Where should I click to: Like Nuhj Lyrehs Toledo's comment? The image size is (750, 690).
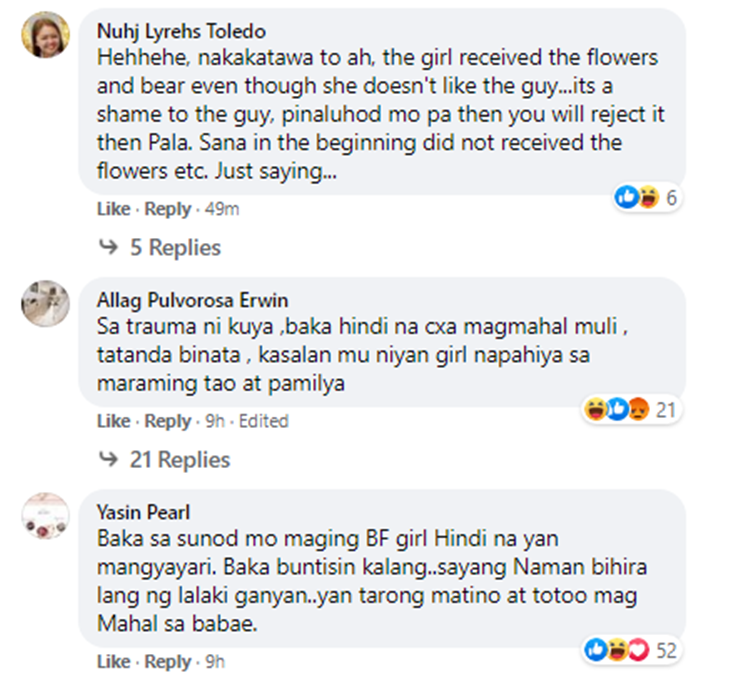point(113,209)
